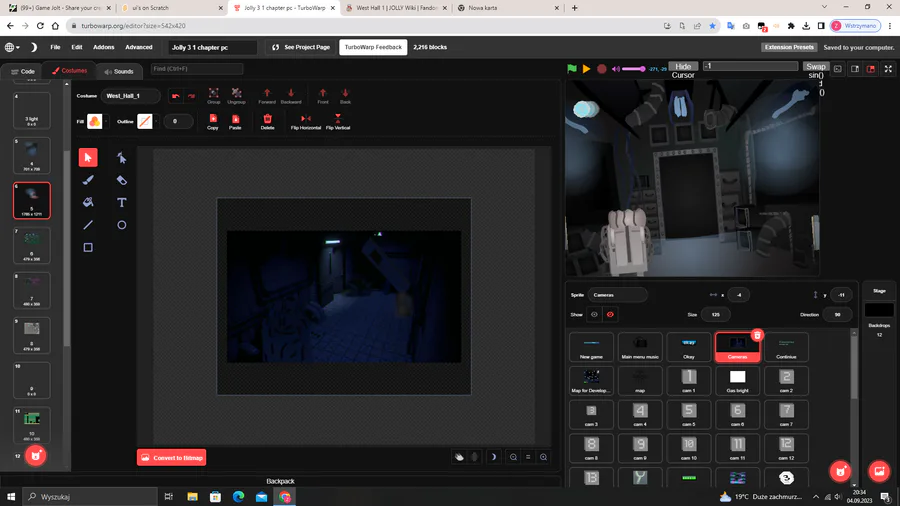Send selection to Back
Screen dimensions: 900x506
pyautogui.click(x=345, y=96)
